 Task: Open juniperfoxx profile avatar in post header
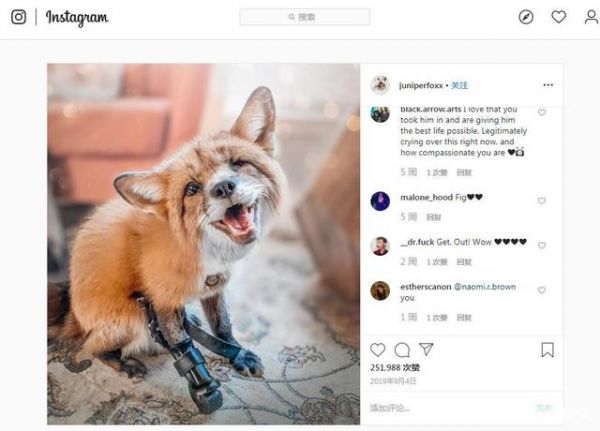click(380, 85)
